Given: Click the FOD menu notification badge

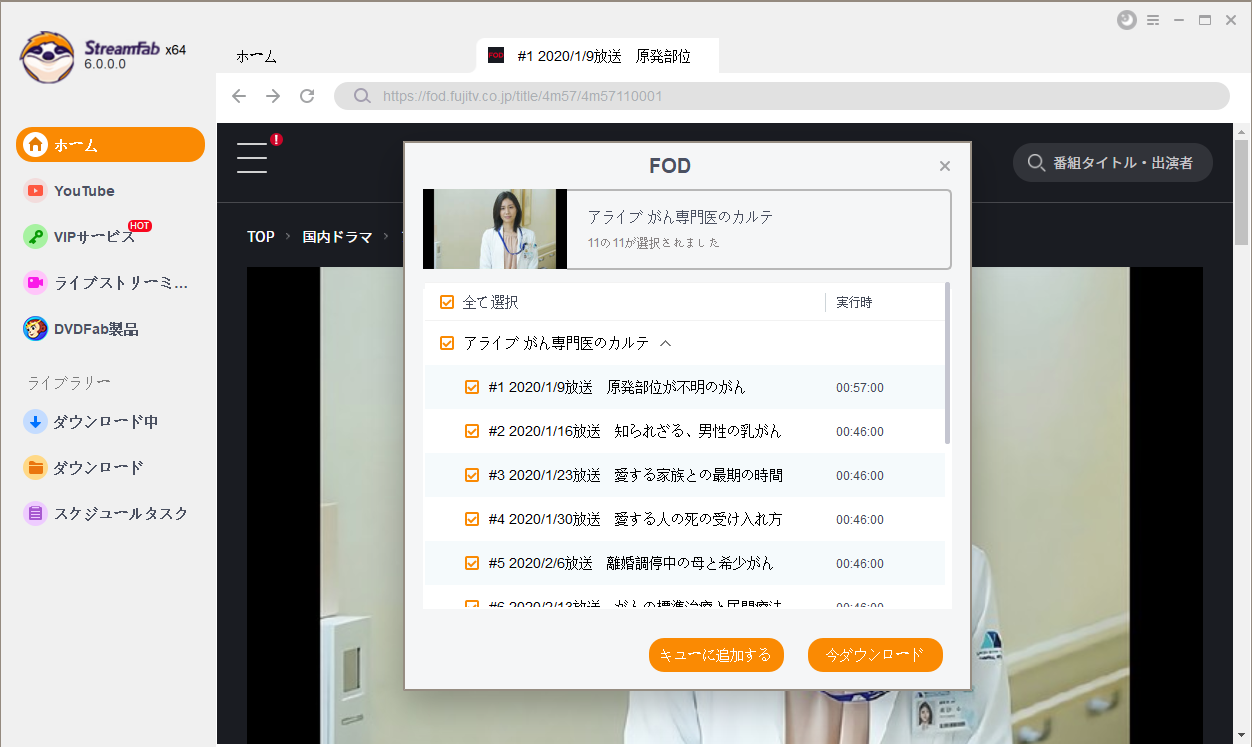Looking at the screenshot, I should point(276,139).
